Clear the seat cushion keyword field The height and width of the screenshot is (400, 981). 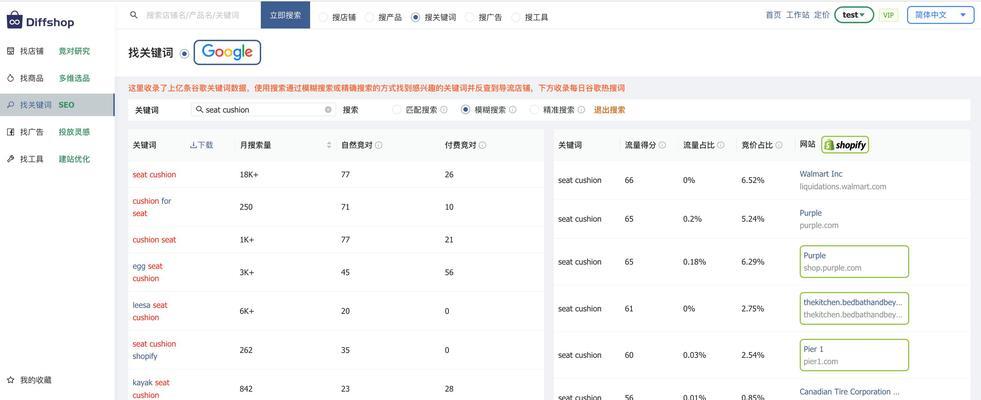click(328, 110)
